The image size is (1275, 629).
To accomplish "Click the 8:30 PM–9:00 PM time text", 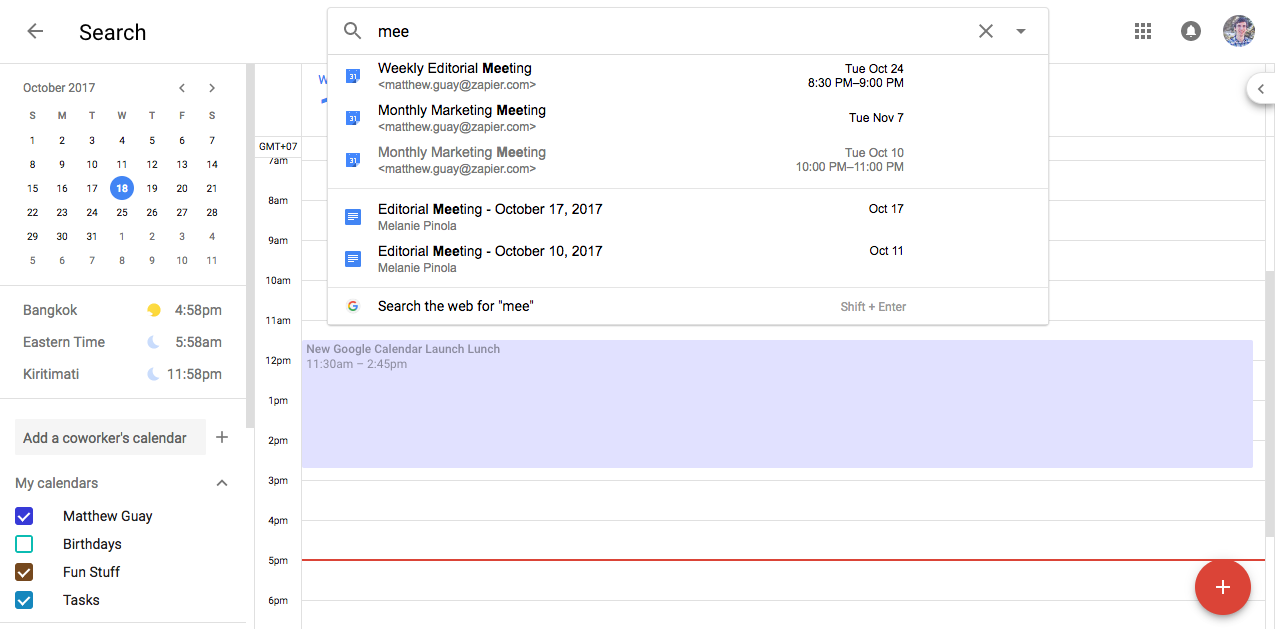I will [856, 83].
